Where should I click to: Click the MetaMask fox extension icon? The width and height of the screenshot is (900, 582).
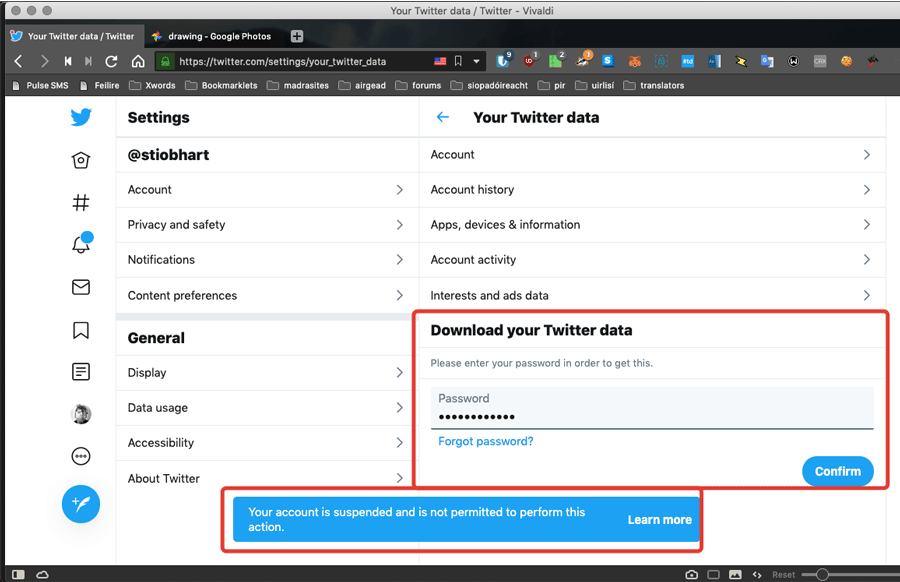tap(635, 61)
